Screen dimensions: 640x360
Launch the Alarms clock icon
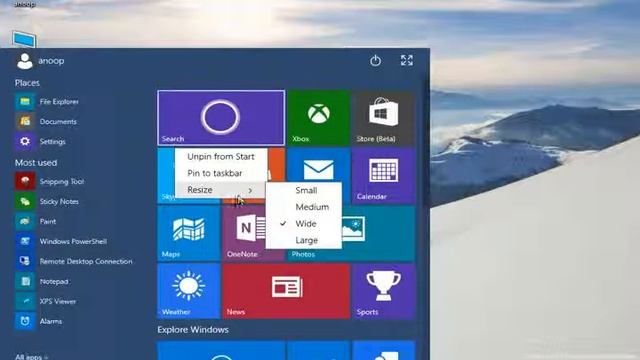pyautogui.click(x=25, y=322)
